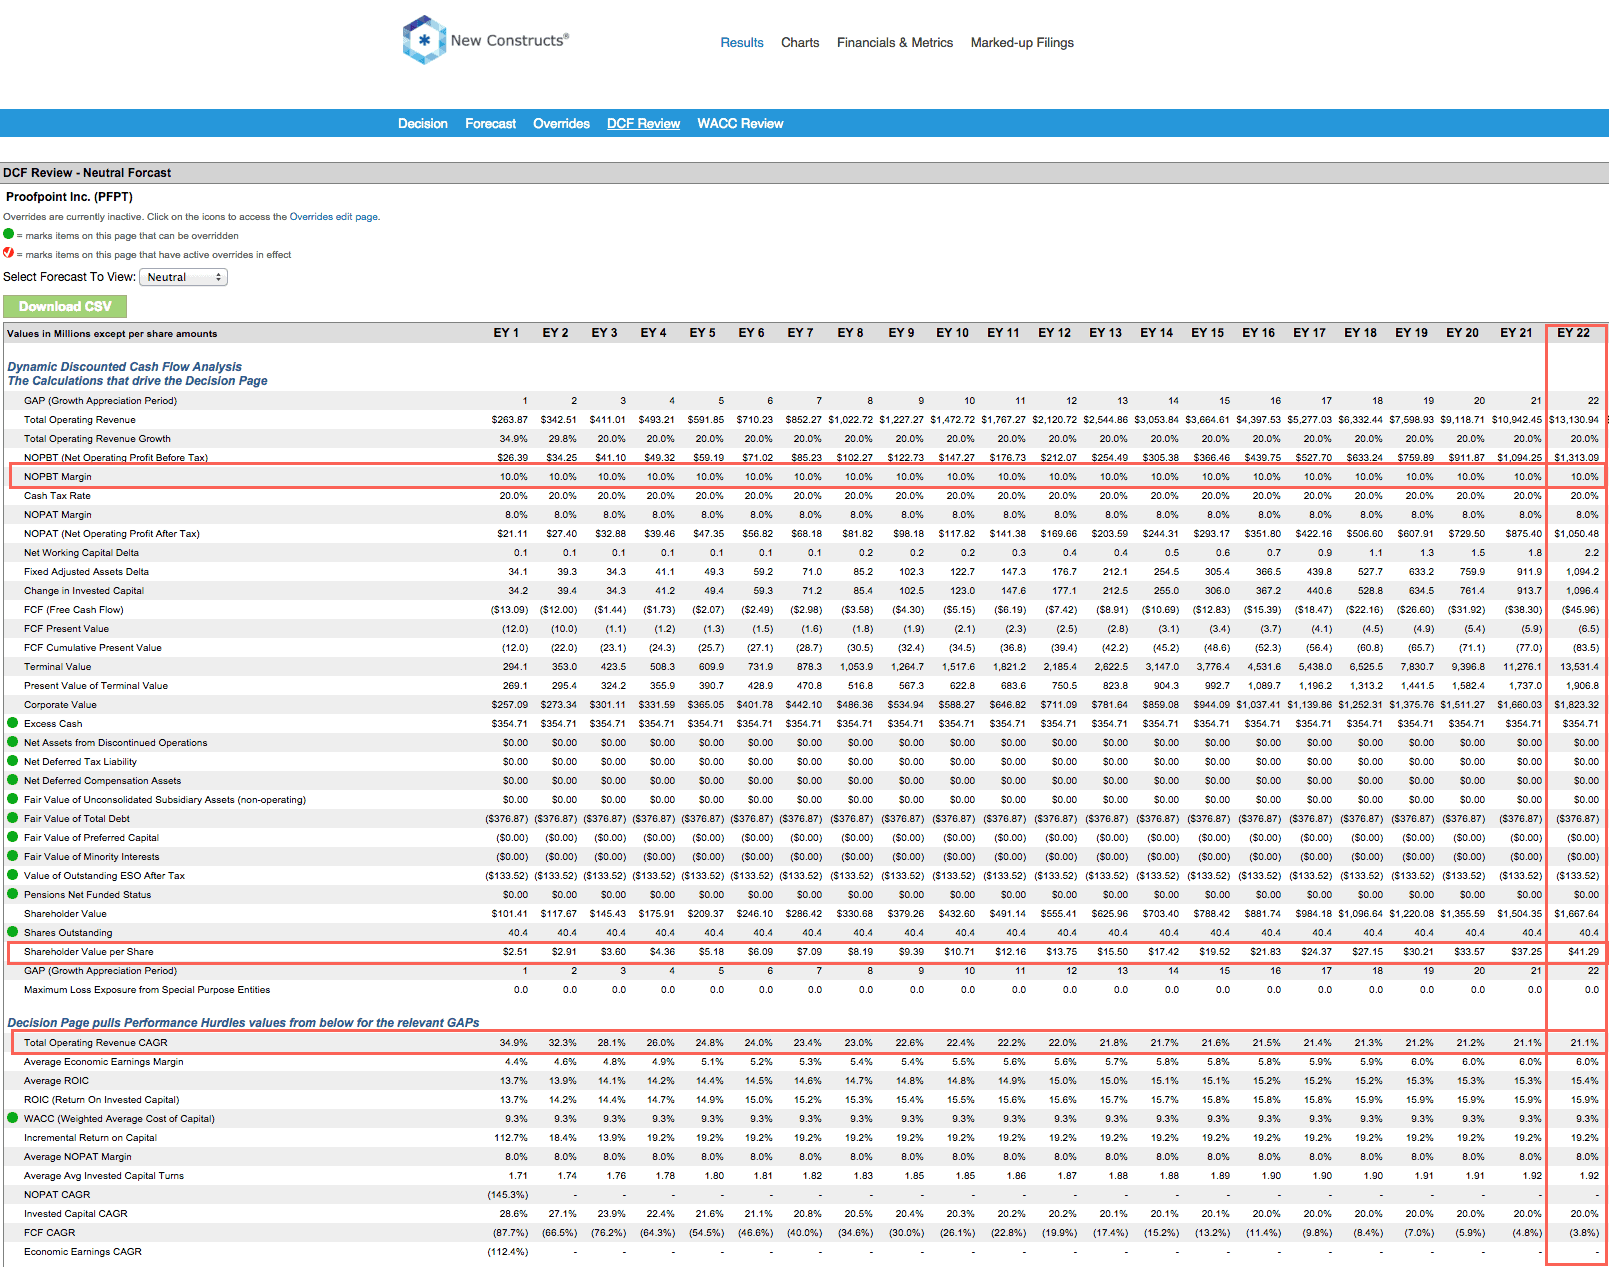
Task: Click the Download CSV button
Action: [x=65, y=306]
